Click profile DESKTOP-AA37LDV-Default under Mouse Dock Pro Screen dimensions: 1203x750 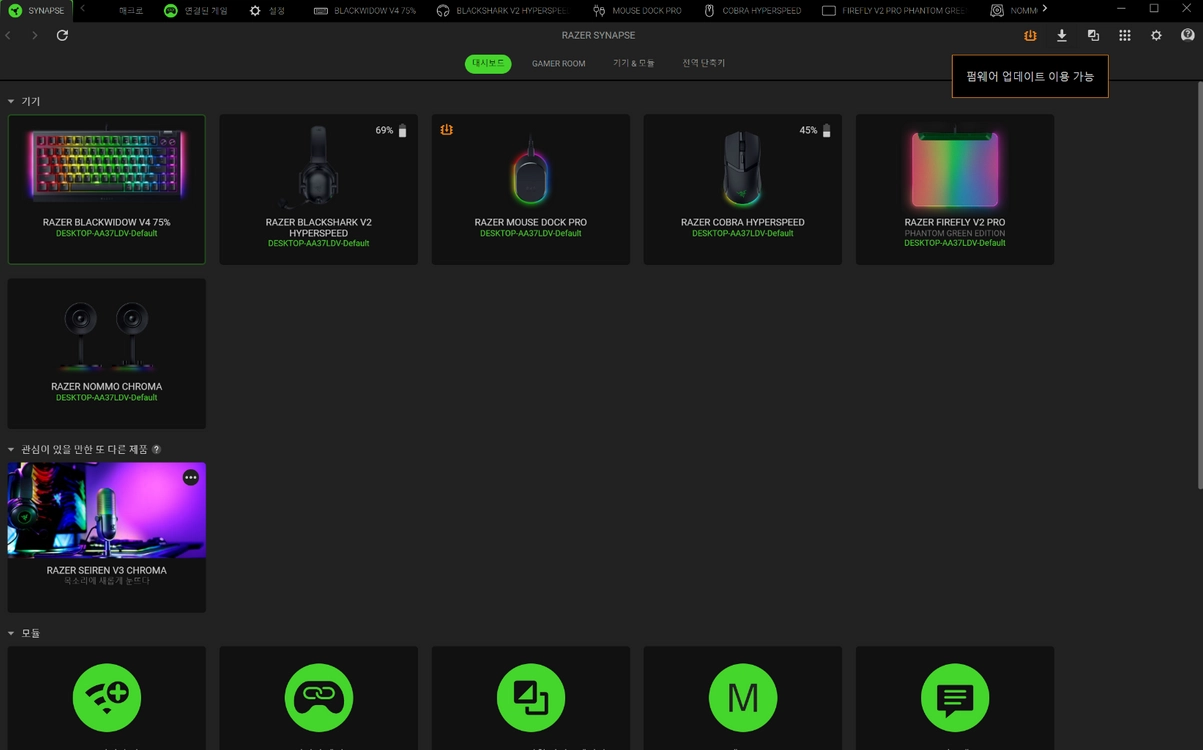531,234
